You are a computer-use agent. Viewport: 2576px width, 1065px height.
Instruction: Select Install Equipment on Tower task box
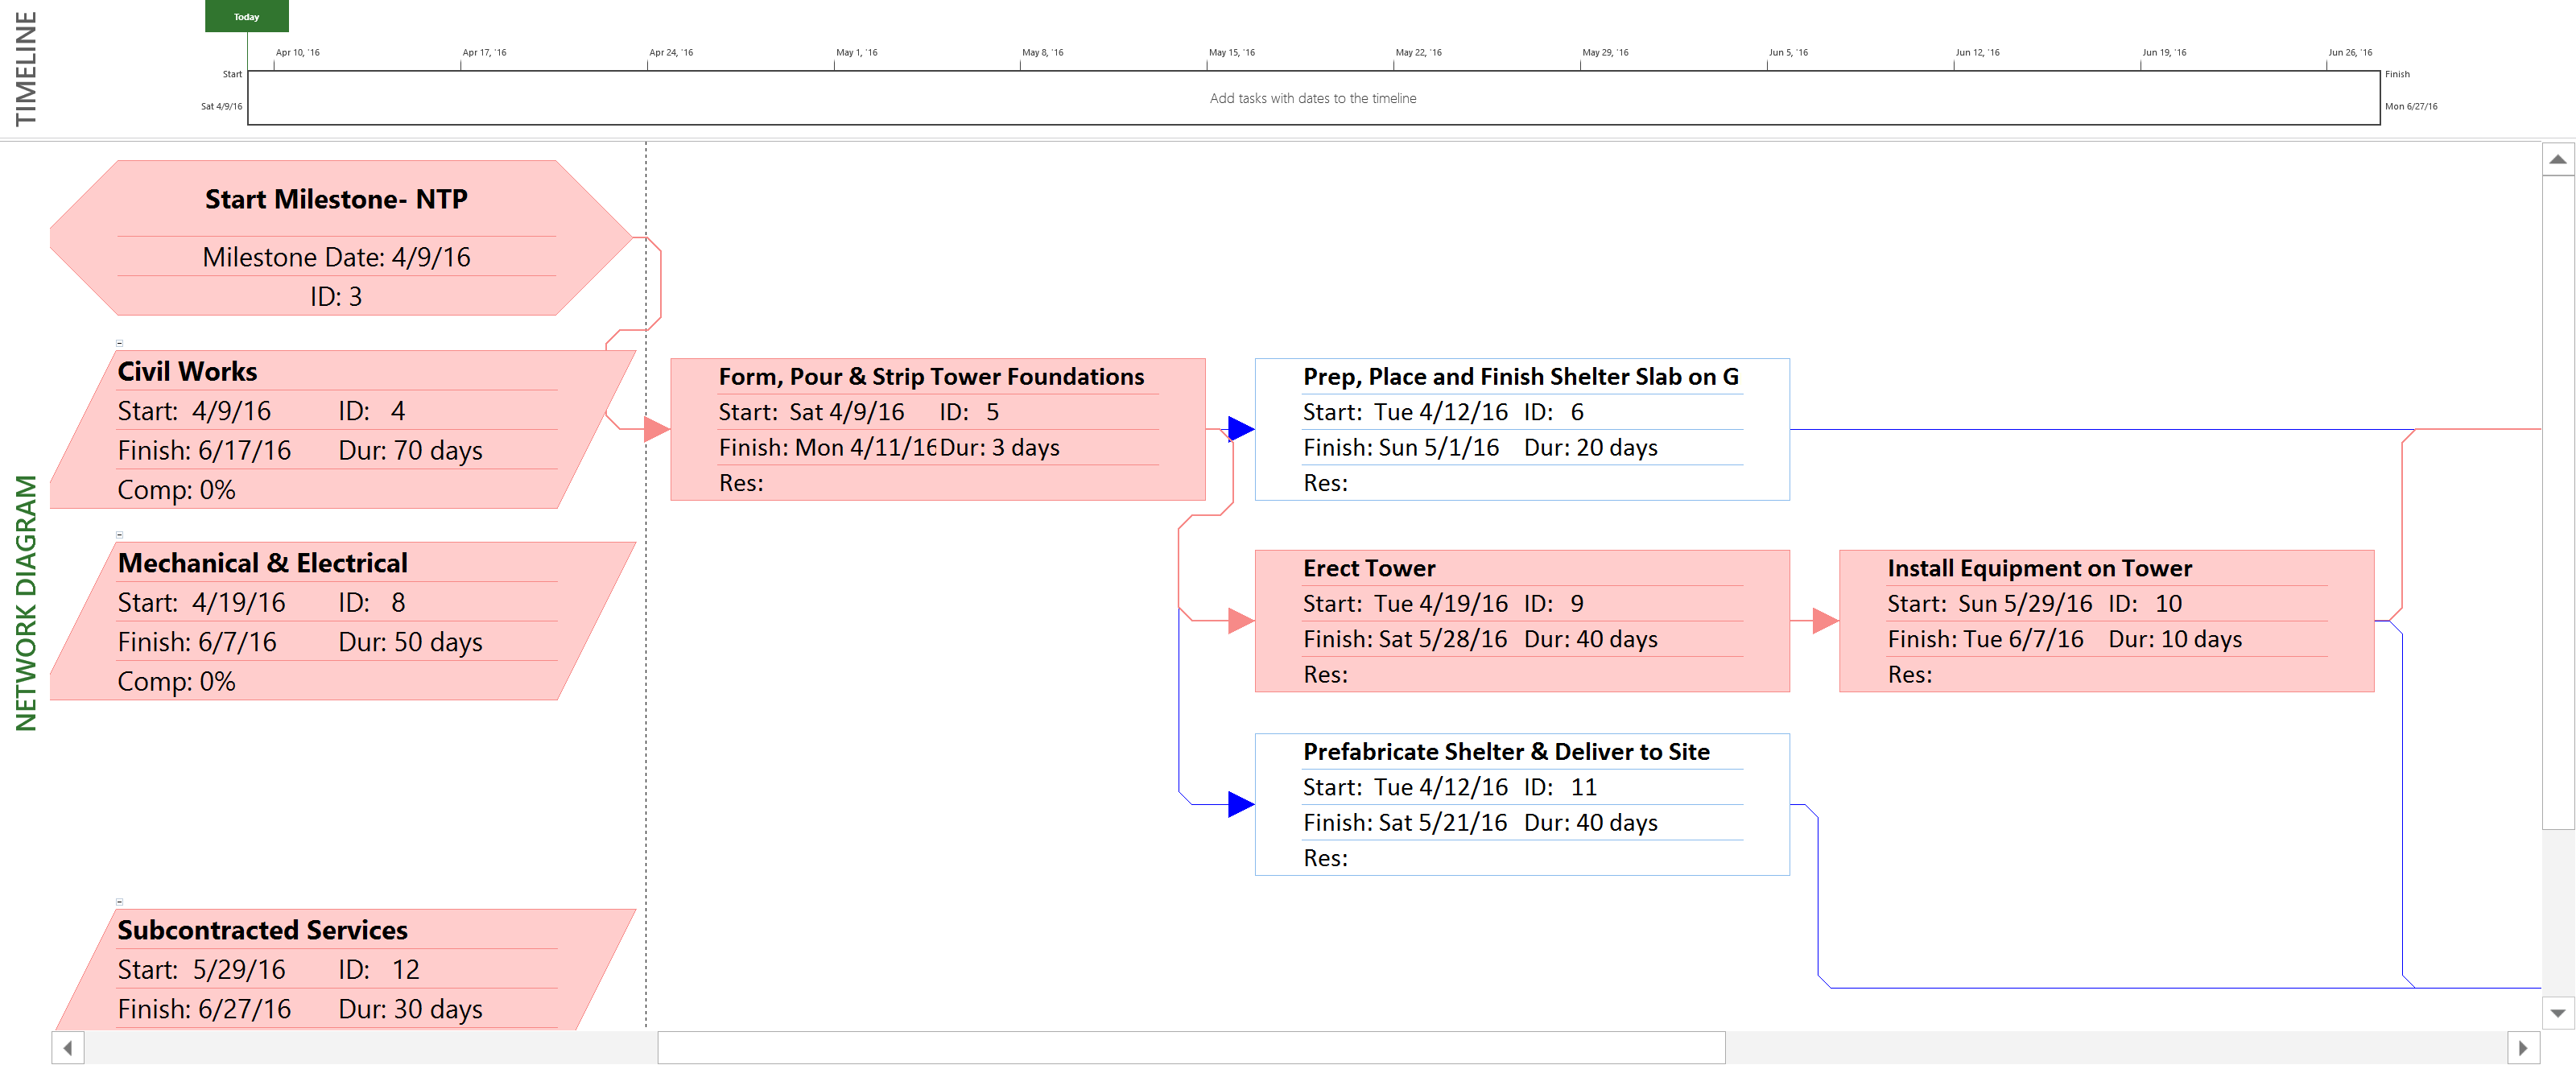click(x=2106, y=621)
